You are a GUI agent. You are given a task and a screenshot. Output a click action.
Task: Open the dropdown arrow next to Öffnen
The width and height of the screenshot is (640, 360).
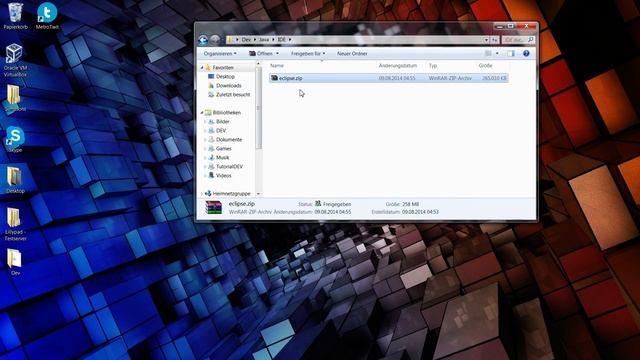click(x=278, y=53)
